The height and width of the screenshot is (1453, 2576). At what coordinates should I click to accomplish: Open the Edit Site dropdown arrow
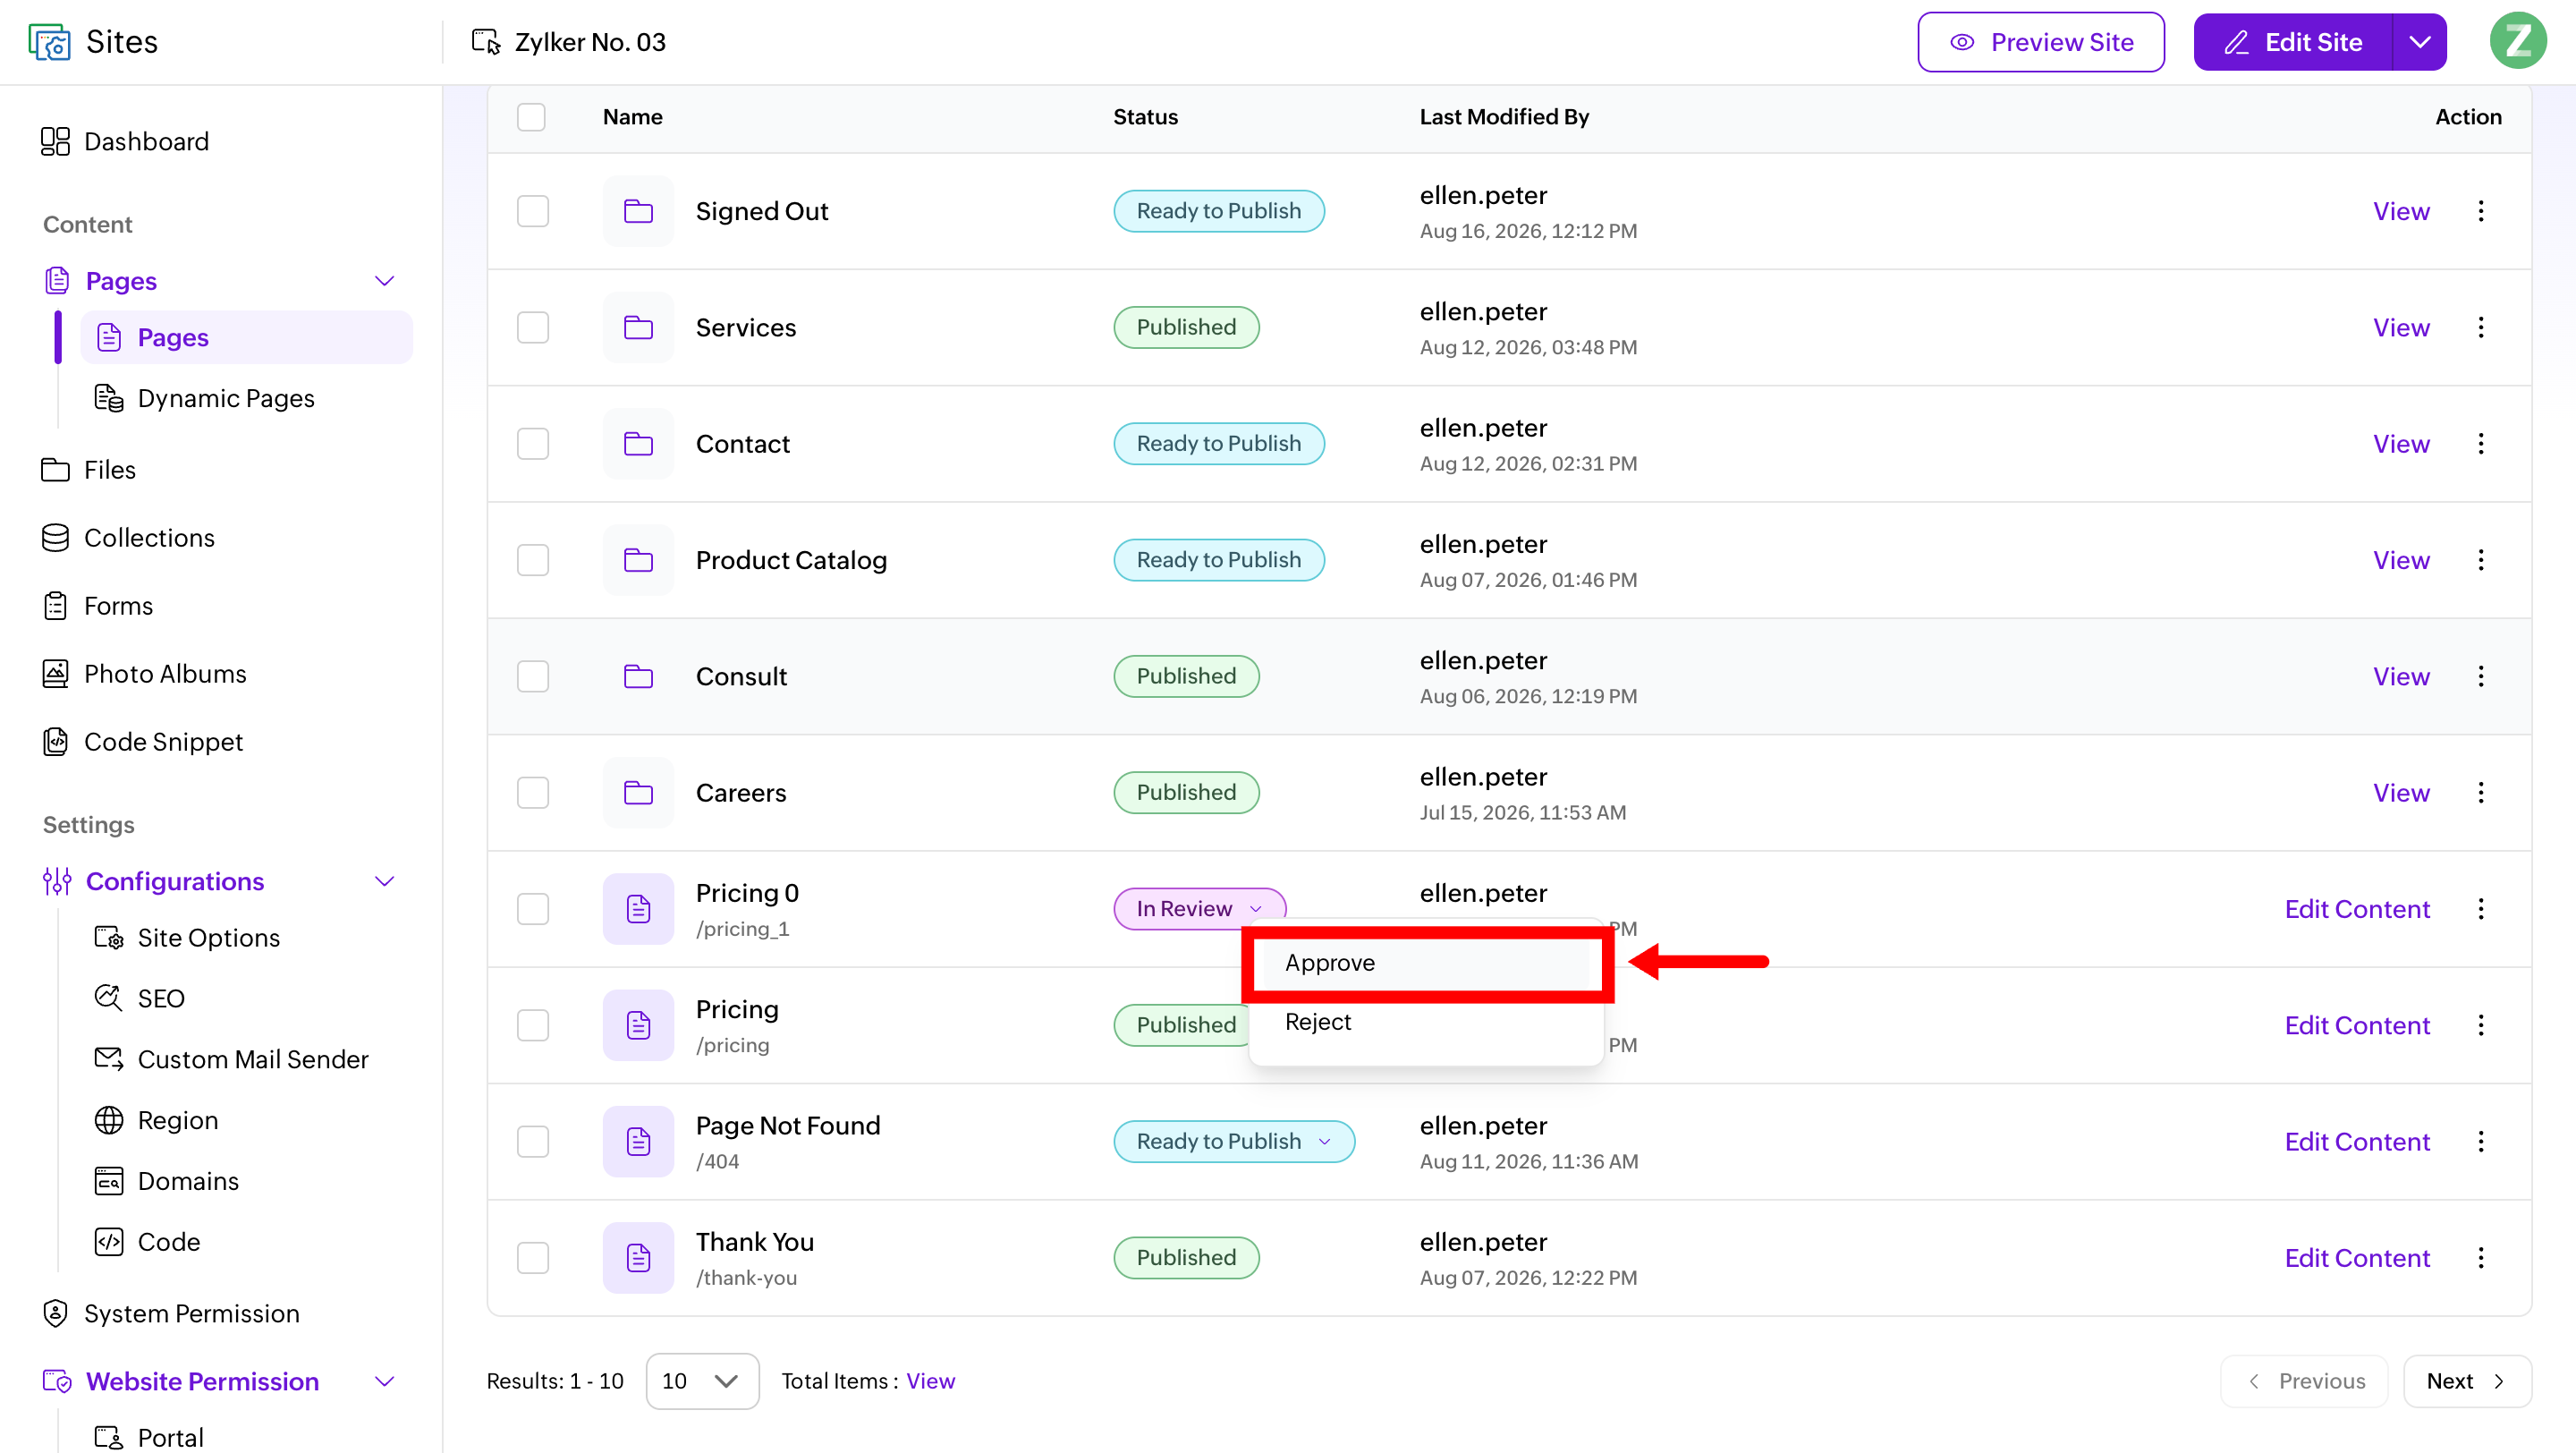pyautogui.click(x=2420, y=42)
